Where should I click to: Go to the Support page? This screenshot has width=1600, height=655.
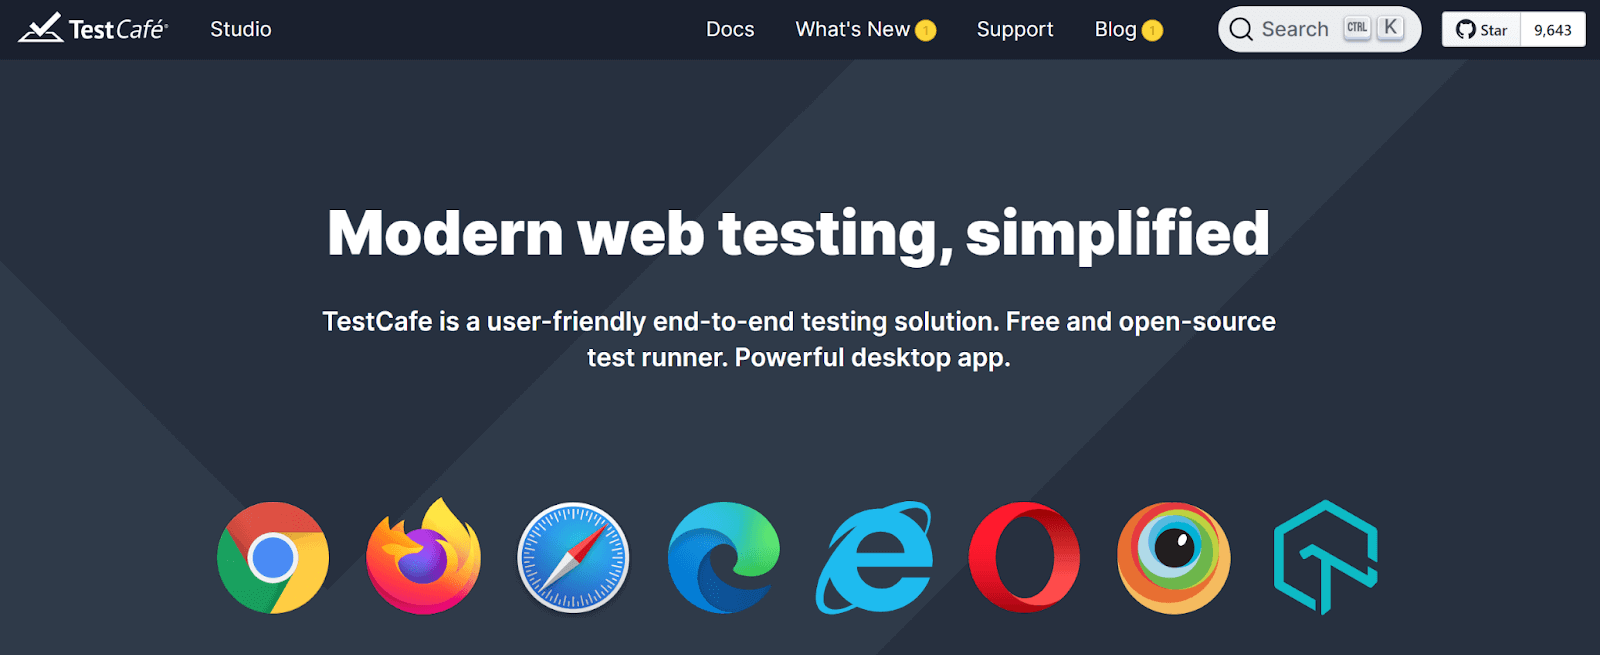pos(1015,29)
